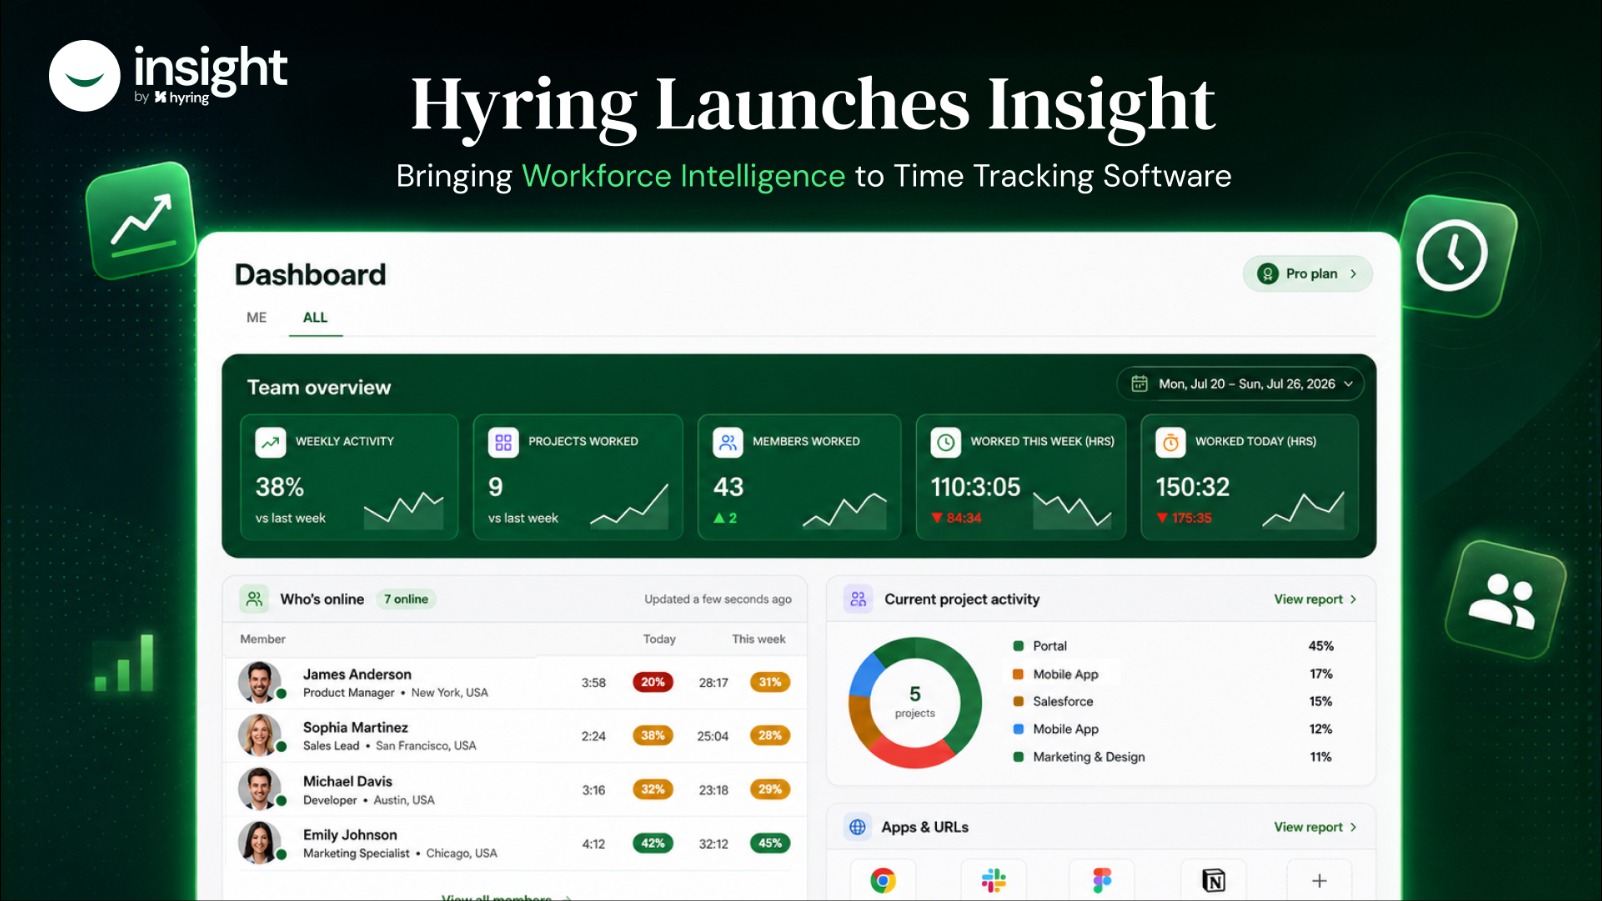1602x901 pixels.
Task: Click the Weekly Activity trend icon
Action: (270, 442)
